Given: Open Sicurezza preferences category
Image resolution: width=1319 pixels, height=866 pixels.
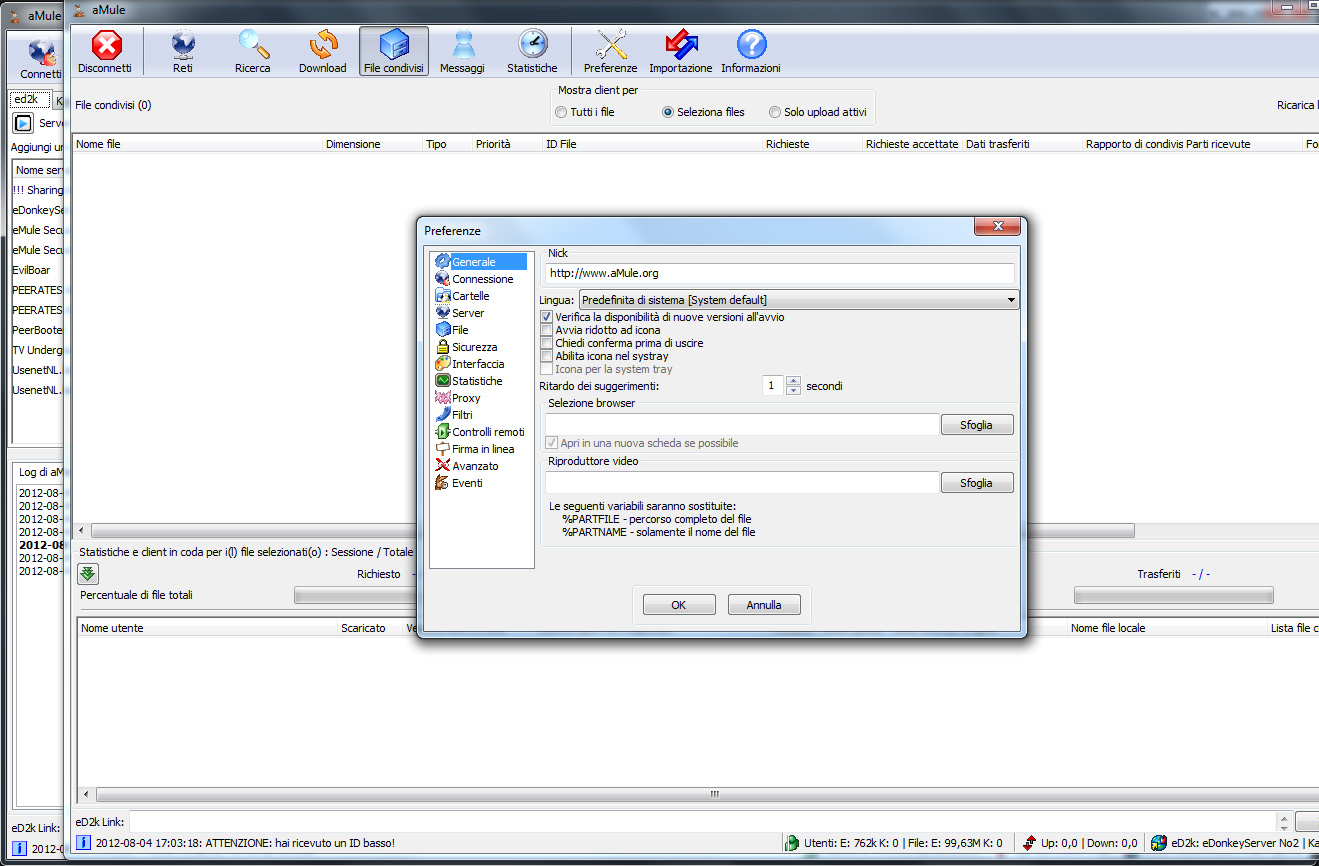Looking at the screenshot, I should [474, 347].
